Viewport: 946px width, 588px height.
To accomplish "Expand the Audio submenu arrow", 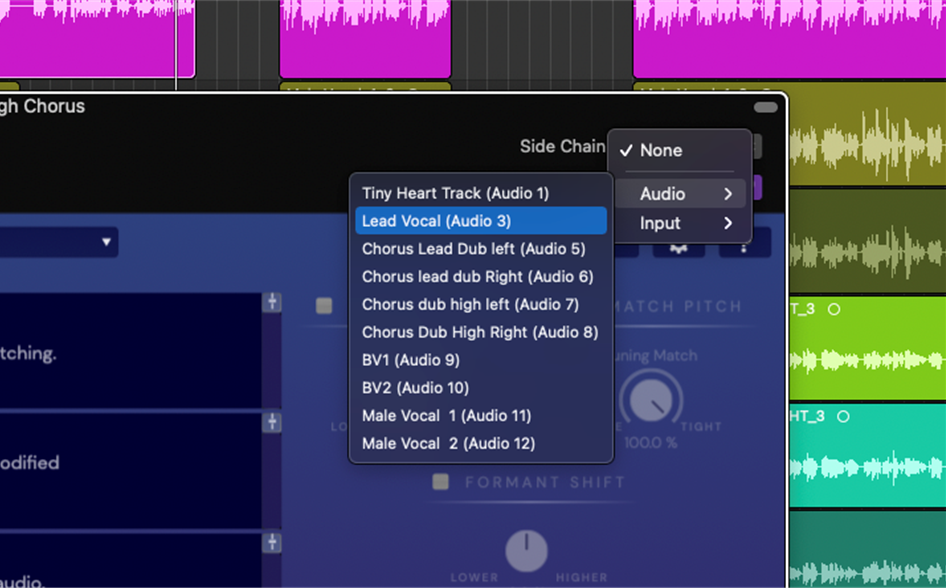I will coord(728,194).
